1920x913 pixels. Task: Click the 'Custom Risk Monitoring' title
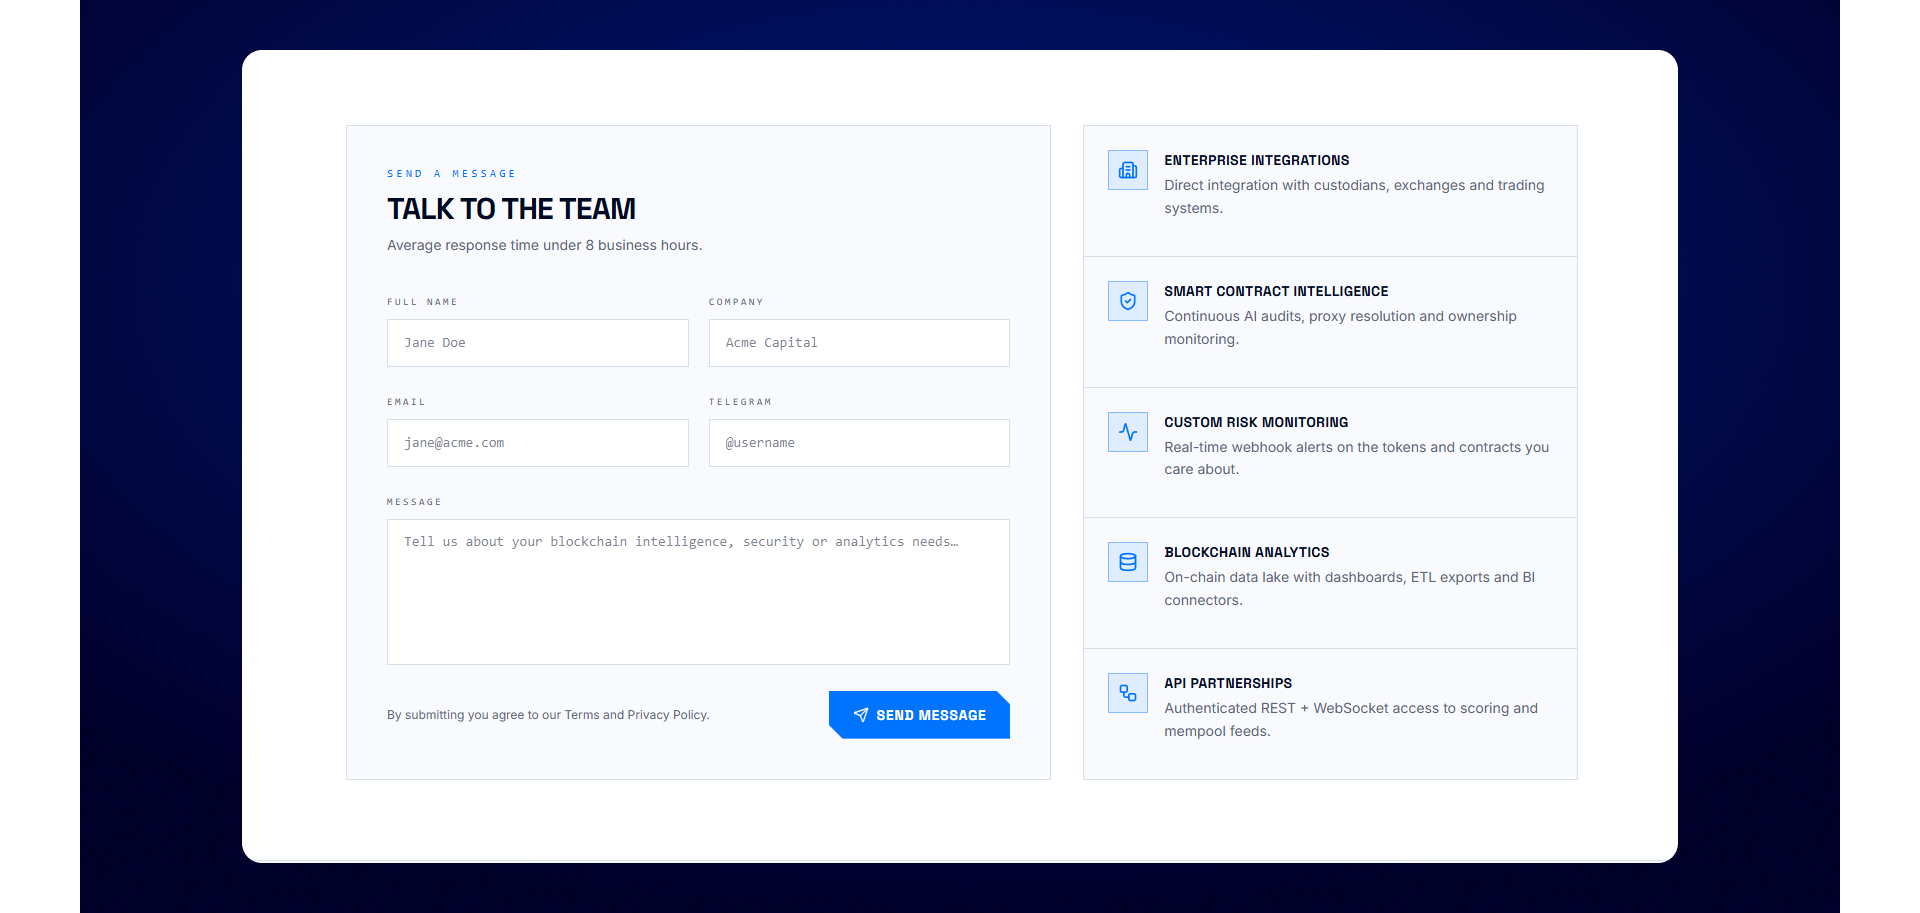pos(1256,422)
